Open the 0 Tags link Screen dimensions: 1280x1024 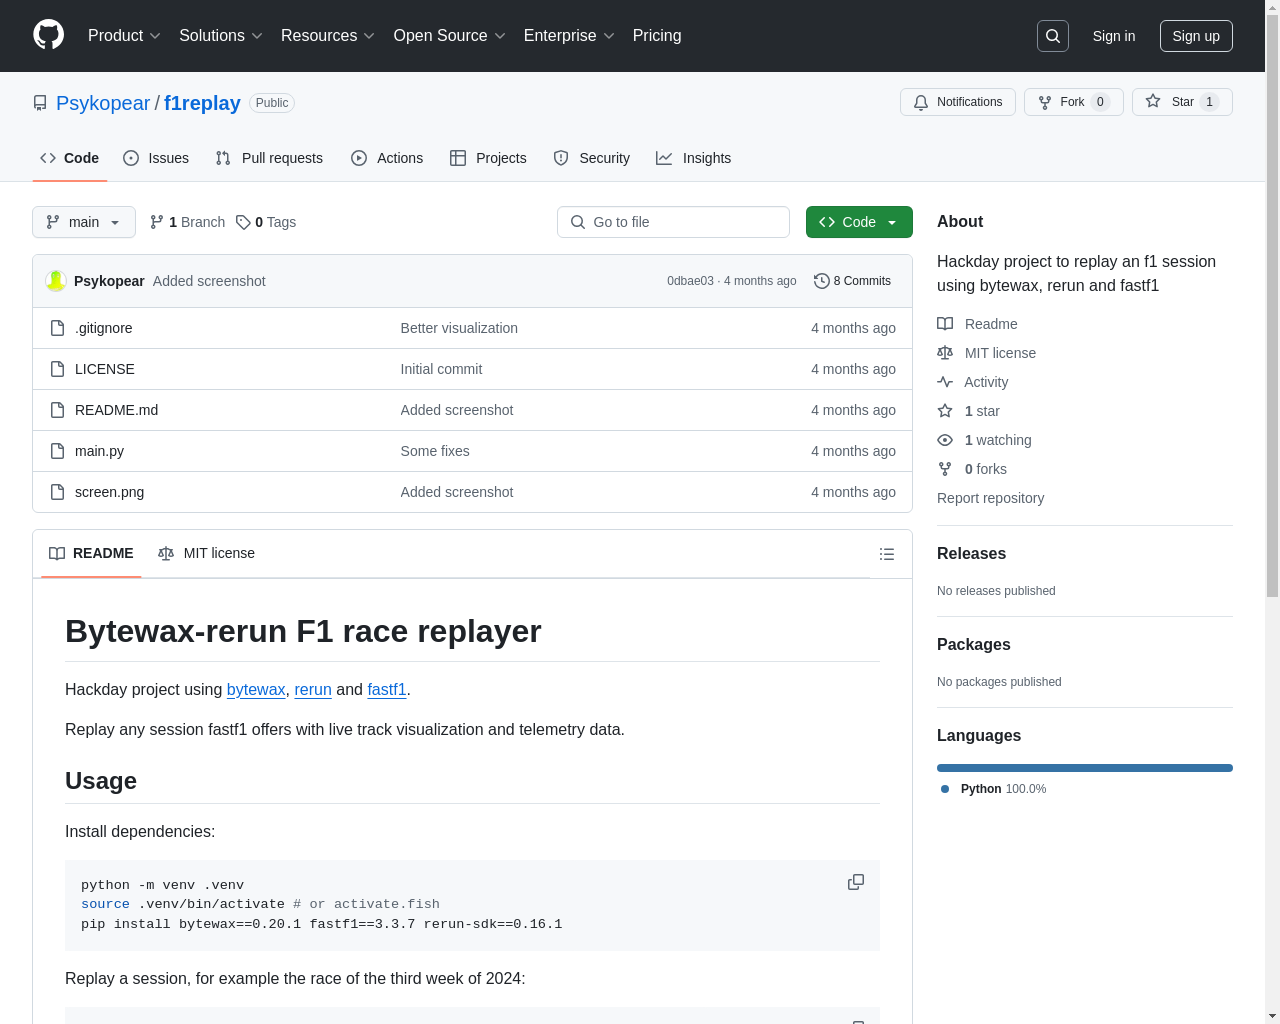coord(266,222)
